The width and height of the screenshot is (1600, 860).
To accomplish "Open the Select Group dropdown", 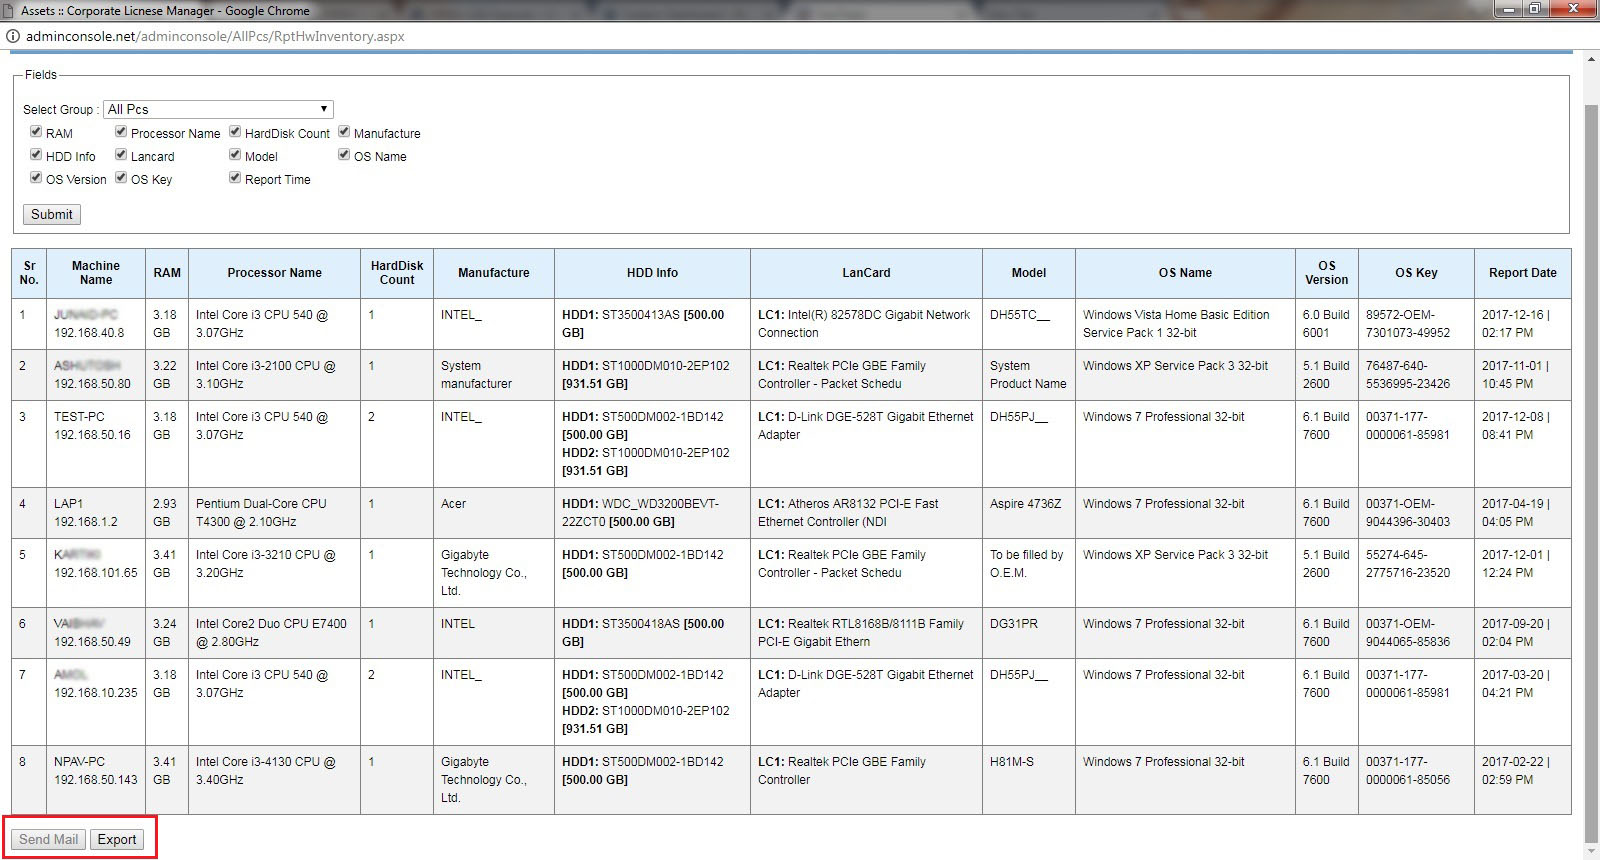I will pyautogui.click(x=218, y=109).
